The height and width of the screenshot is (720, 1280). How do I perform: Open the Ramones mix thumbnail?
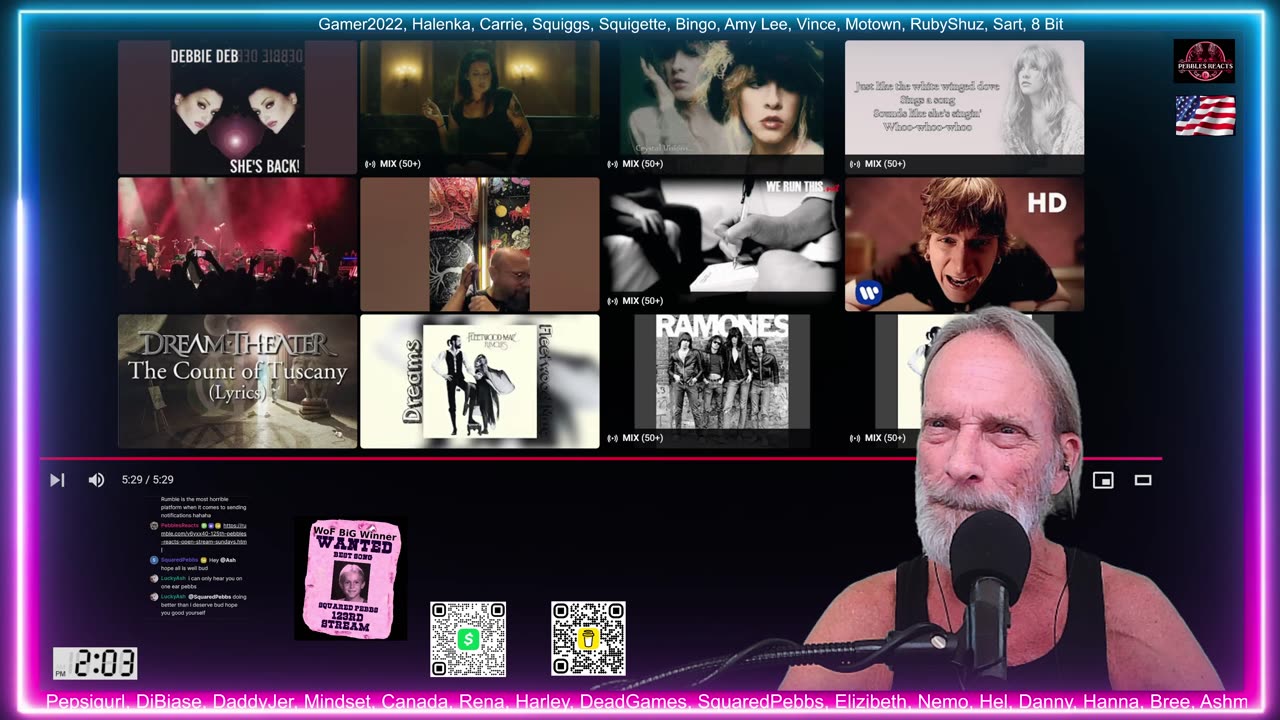[x=722, y=381]
